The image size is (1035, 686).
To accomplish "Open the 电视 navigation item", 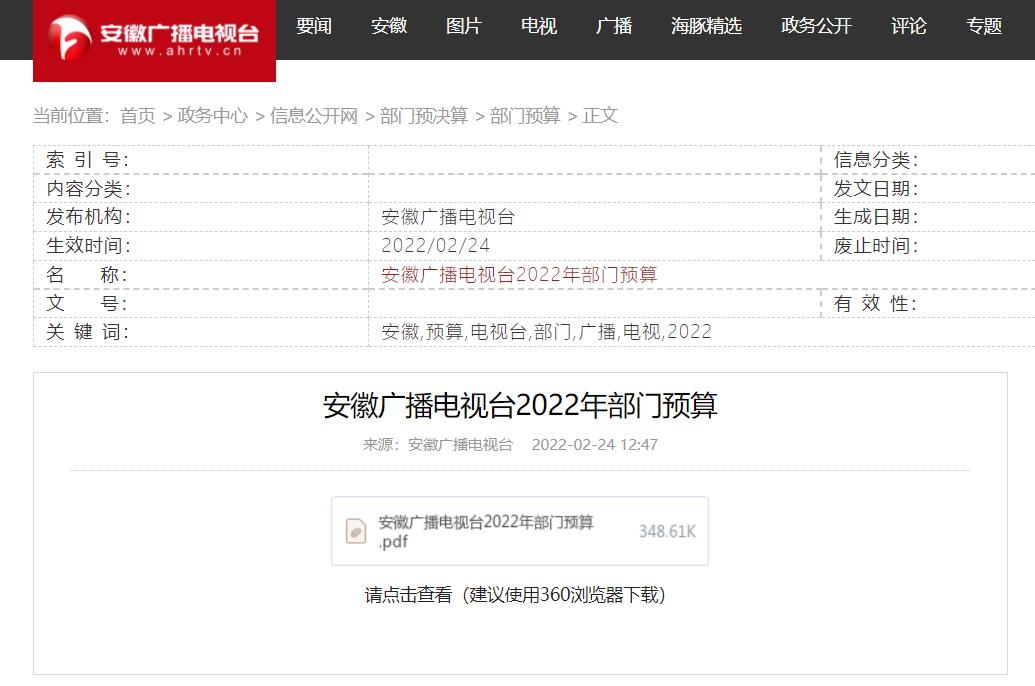I will pyautogui.click(x=539, y=26).
